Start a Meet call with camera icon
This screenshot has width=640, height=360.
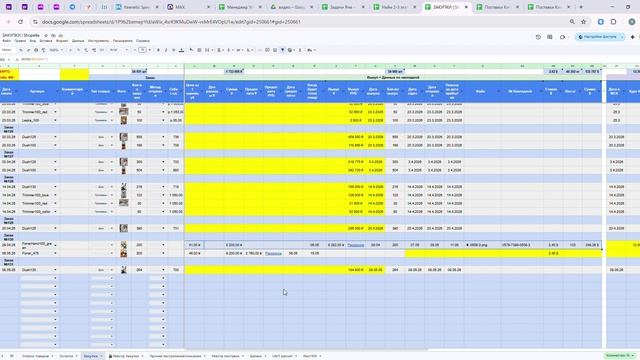coord(562,37)
